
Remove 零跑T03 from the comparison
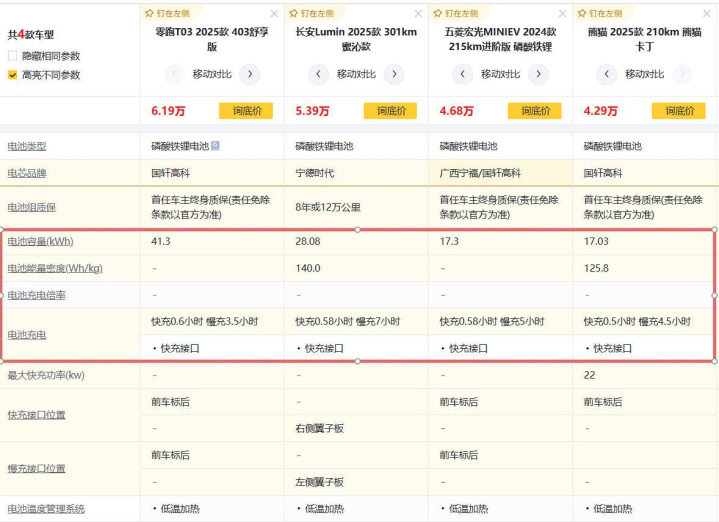coord(274,14)
